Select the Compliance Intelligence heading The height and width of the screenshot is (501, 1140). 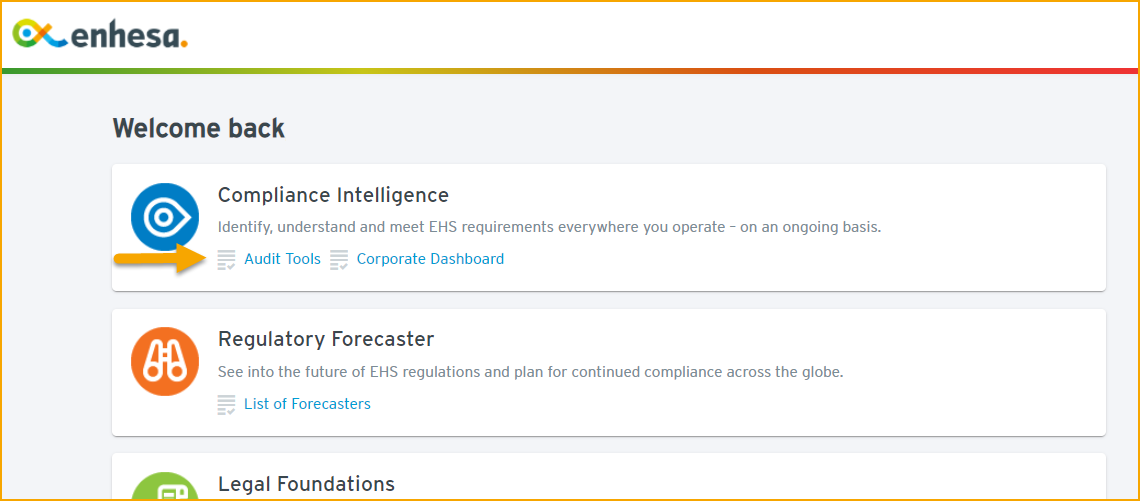[x=334, y=195]
